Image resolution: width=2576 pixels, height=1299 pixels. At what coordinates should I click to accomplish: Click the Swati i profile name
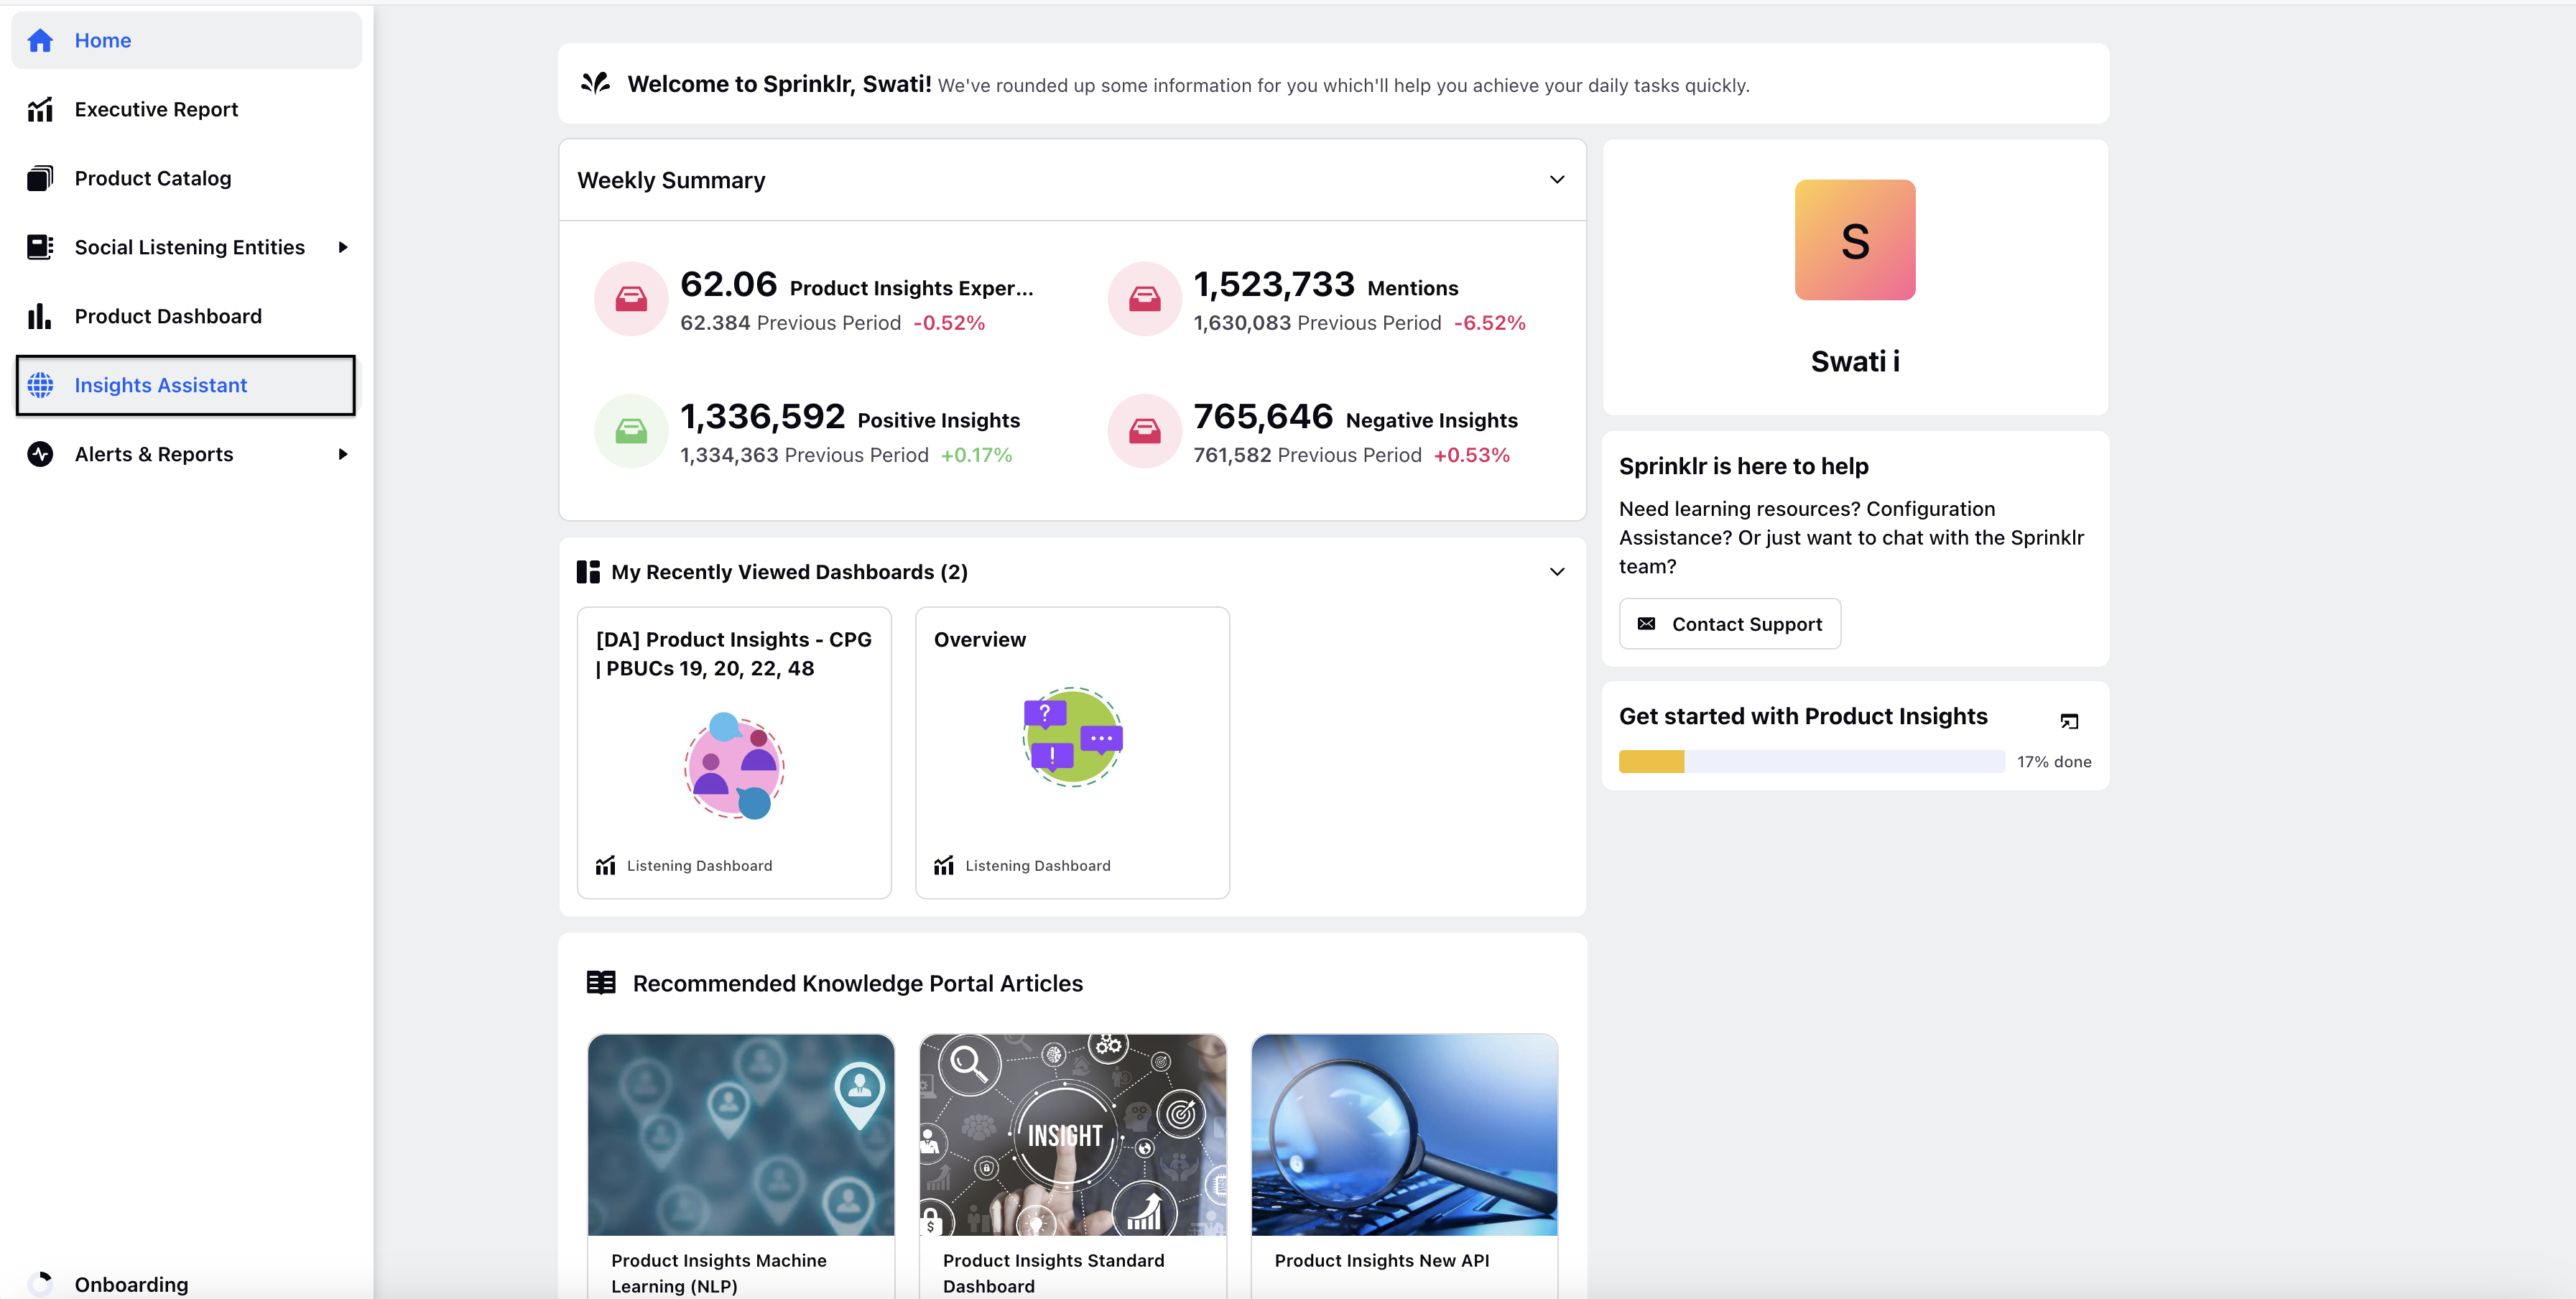pyautogui.click(x=1855, y=361)
